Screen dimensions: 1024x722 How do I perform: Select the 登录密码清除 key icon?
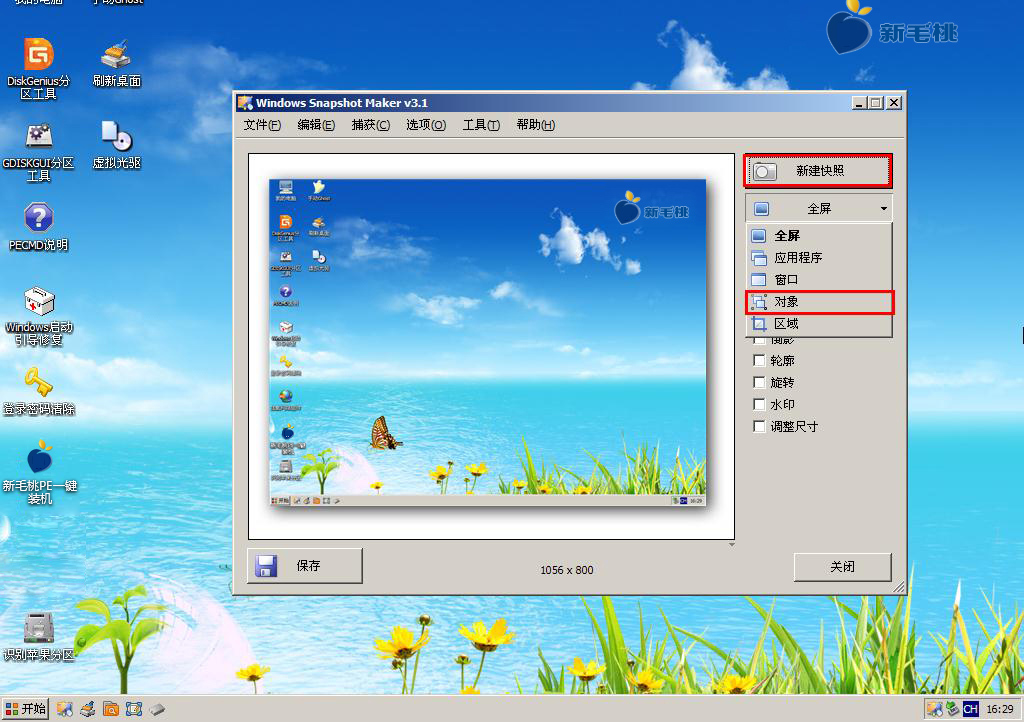coord(39,392)
